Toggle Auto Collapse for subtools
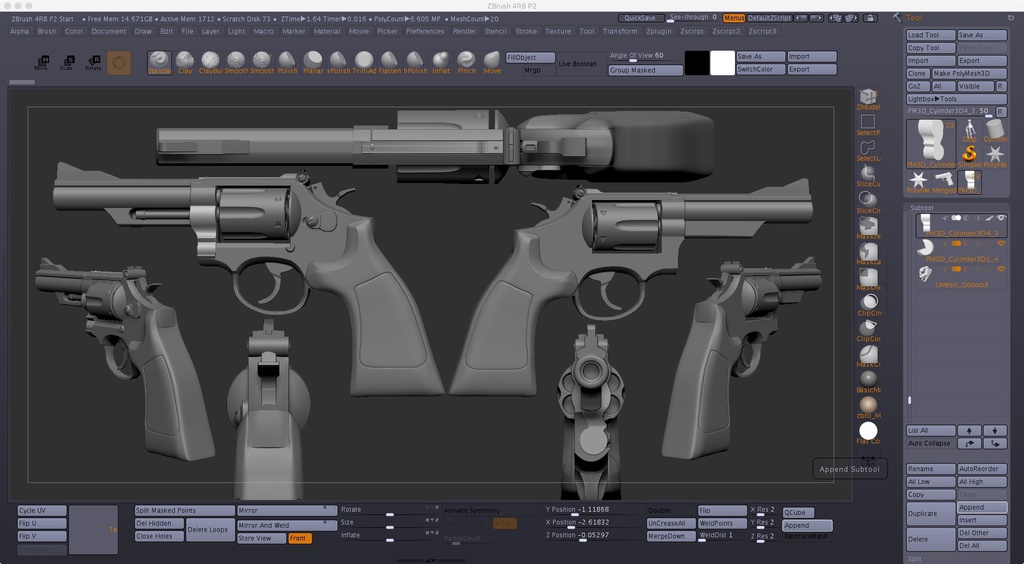 [x=930, y=443]
